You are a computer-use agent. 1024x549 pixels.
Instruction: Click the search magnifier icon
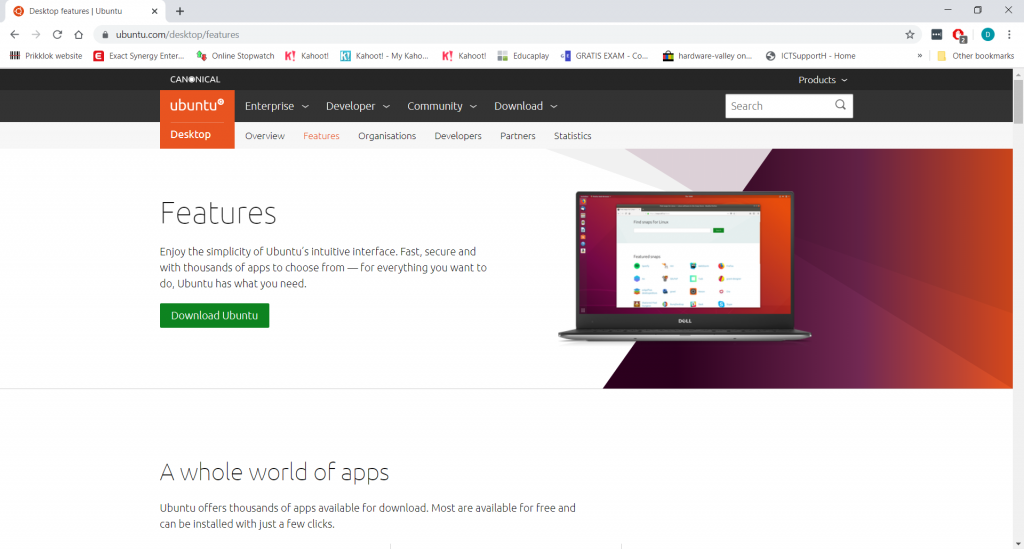pyautogui.click(x=840, y=105)
